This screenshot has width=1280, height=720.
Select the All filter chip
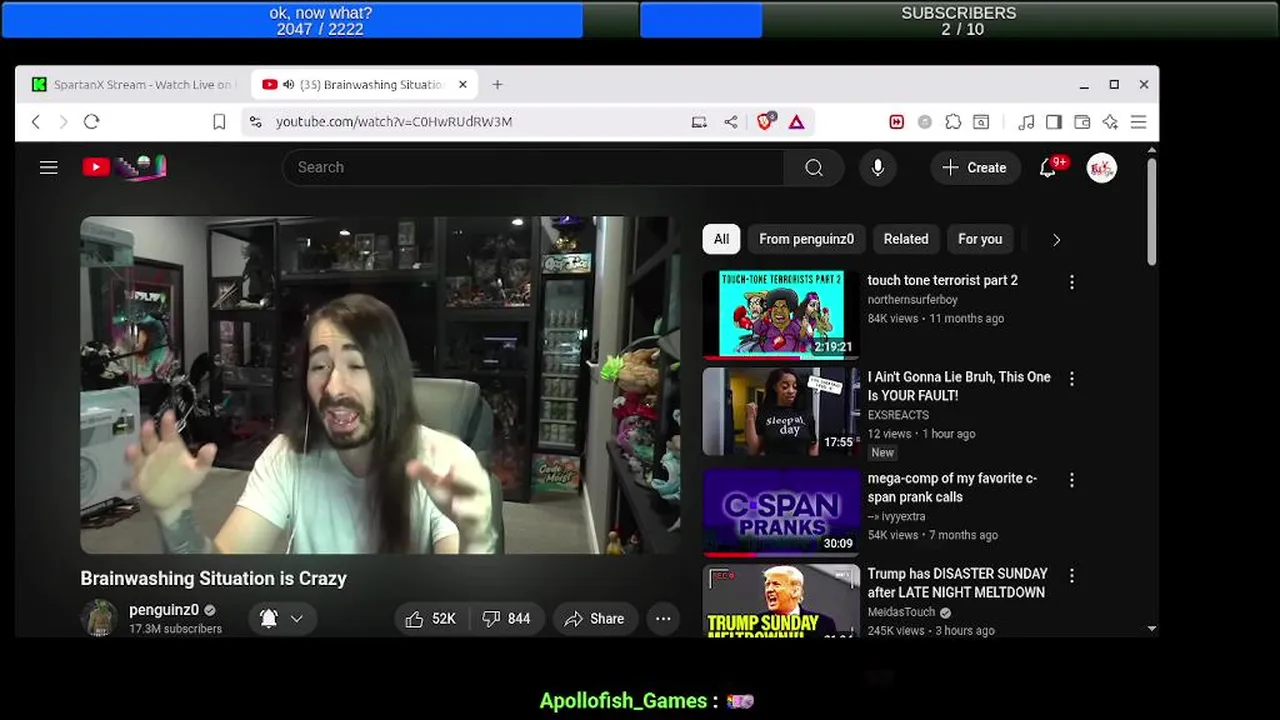[x=721, y=239]
